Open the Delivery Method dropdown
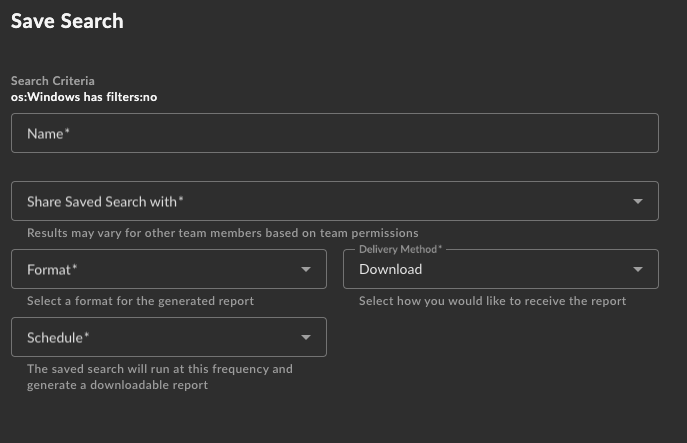This screenshot has width=687, height=443. point(501,269)
